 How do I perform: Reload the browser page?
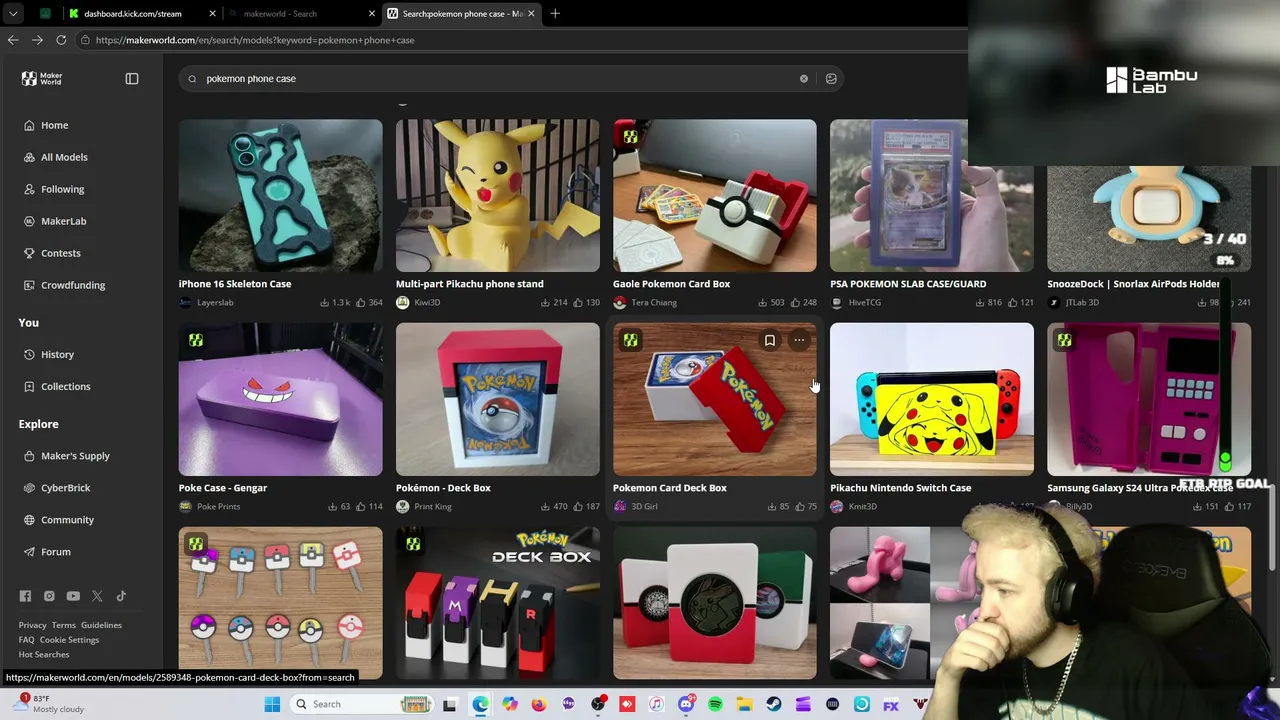(61, 40)
